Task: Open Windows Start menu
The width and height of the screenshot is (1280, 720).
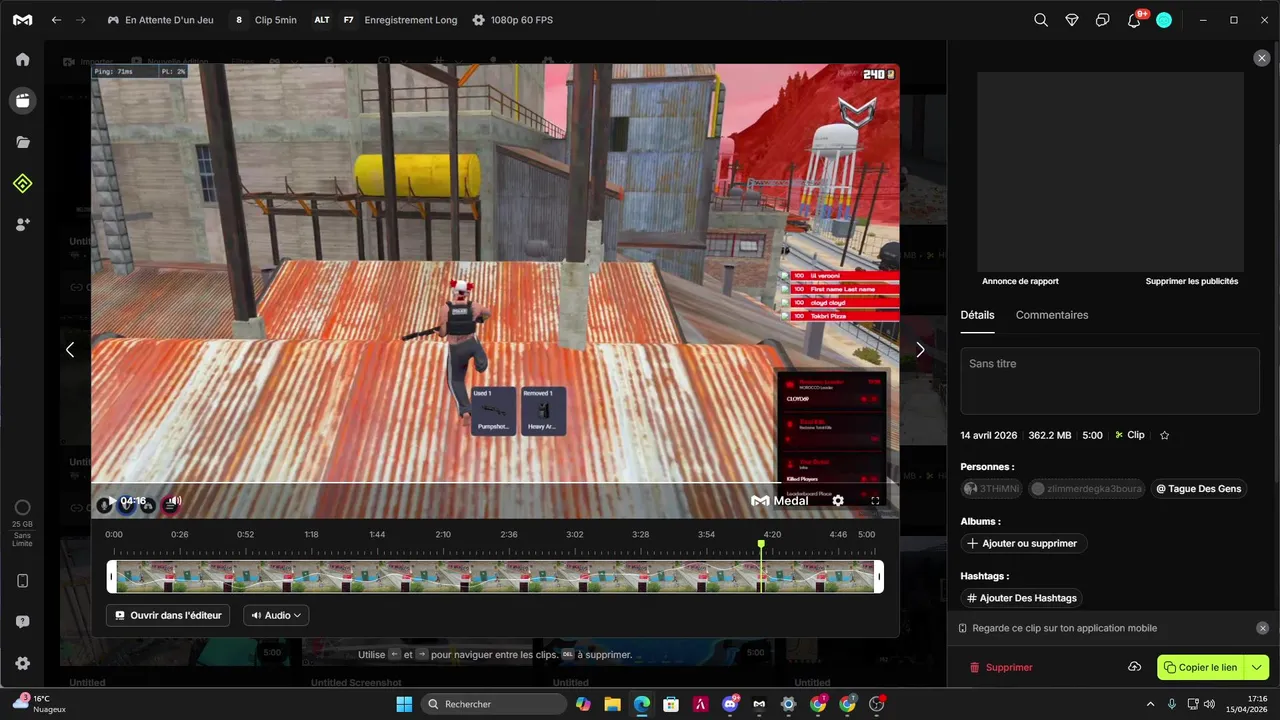Action: pyautogui.click(x=404, y=704)
